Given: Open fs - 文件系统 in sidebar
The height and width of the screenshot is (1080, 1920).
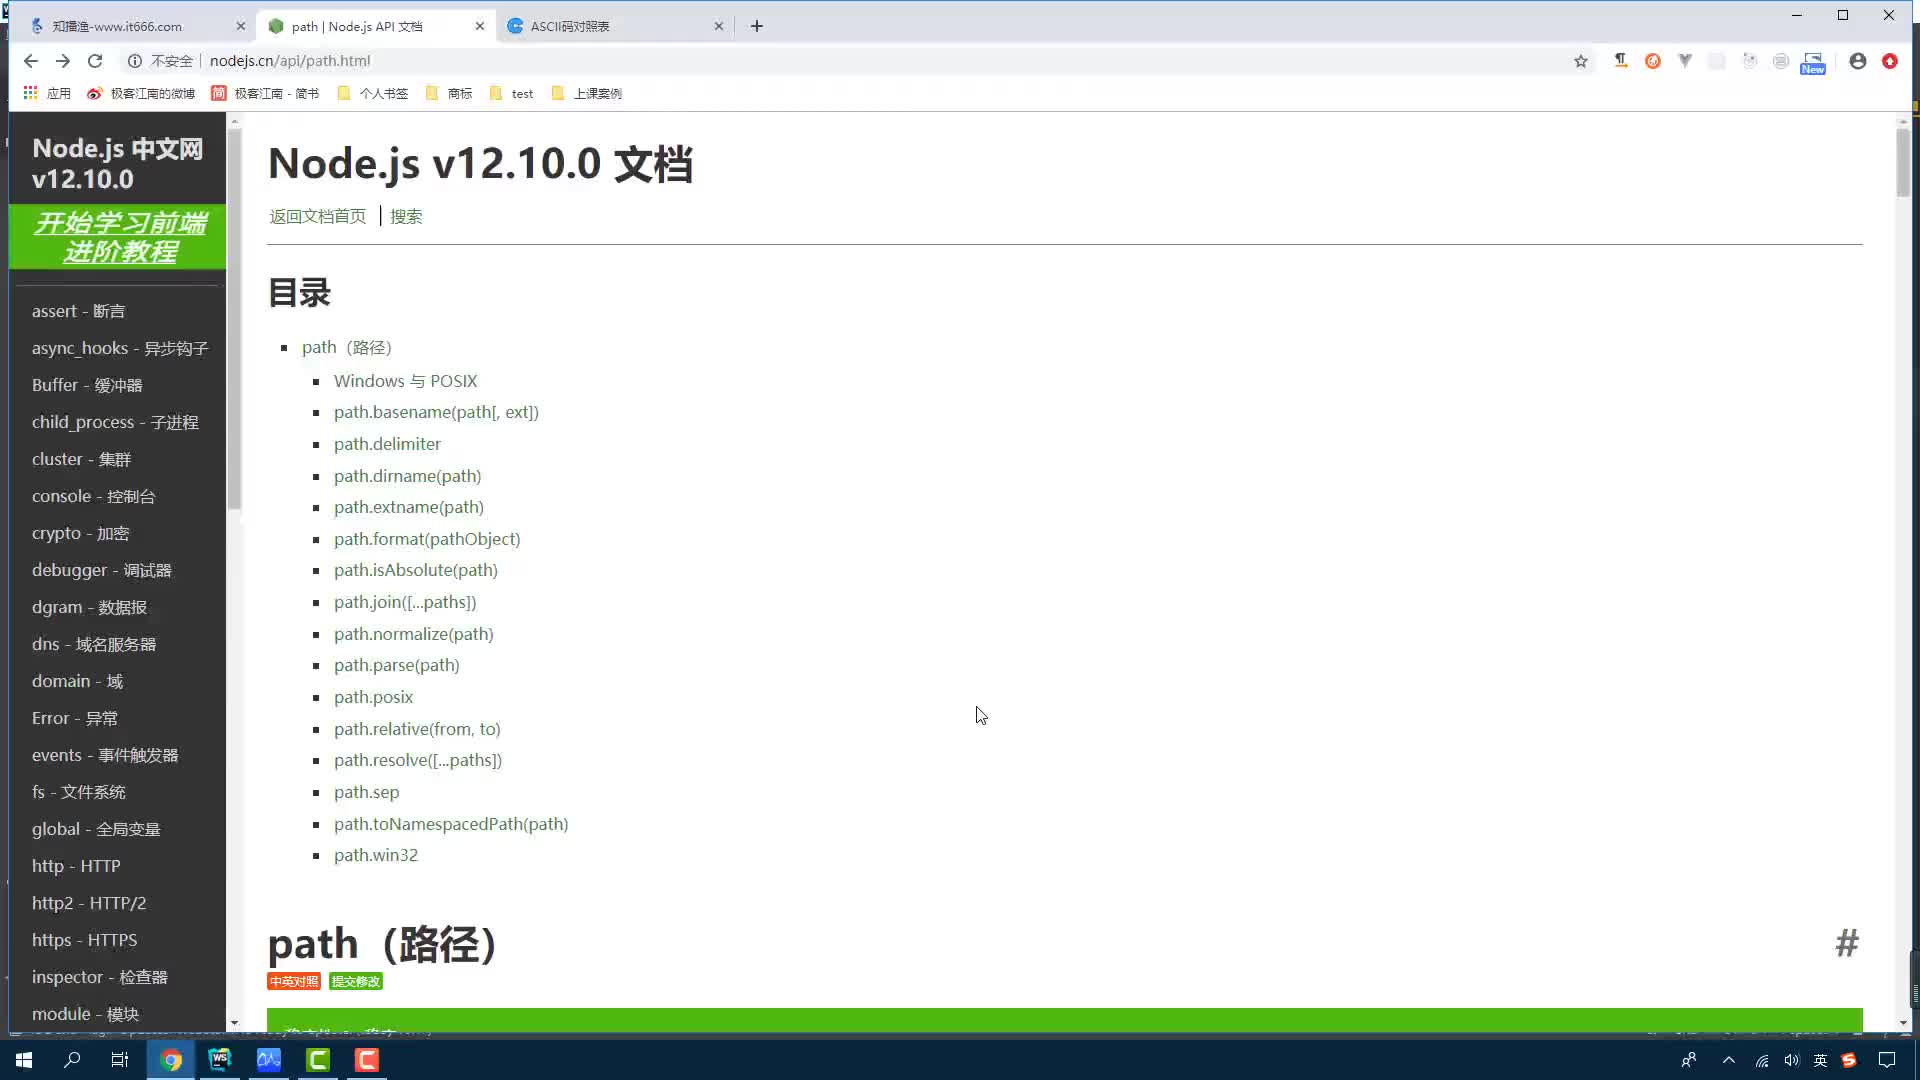Looking at the screenshot, I should 79,792.
